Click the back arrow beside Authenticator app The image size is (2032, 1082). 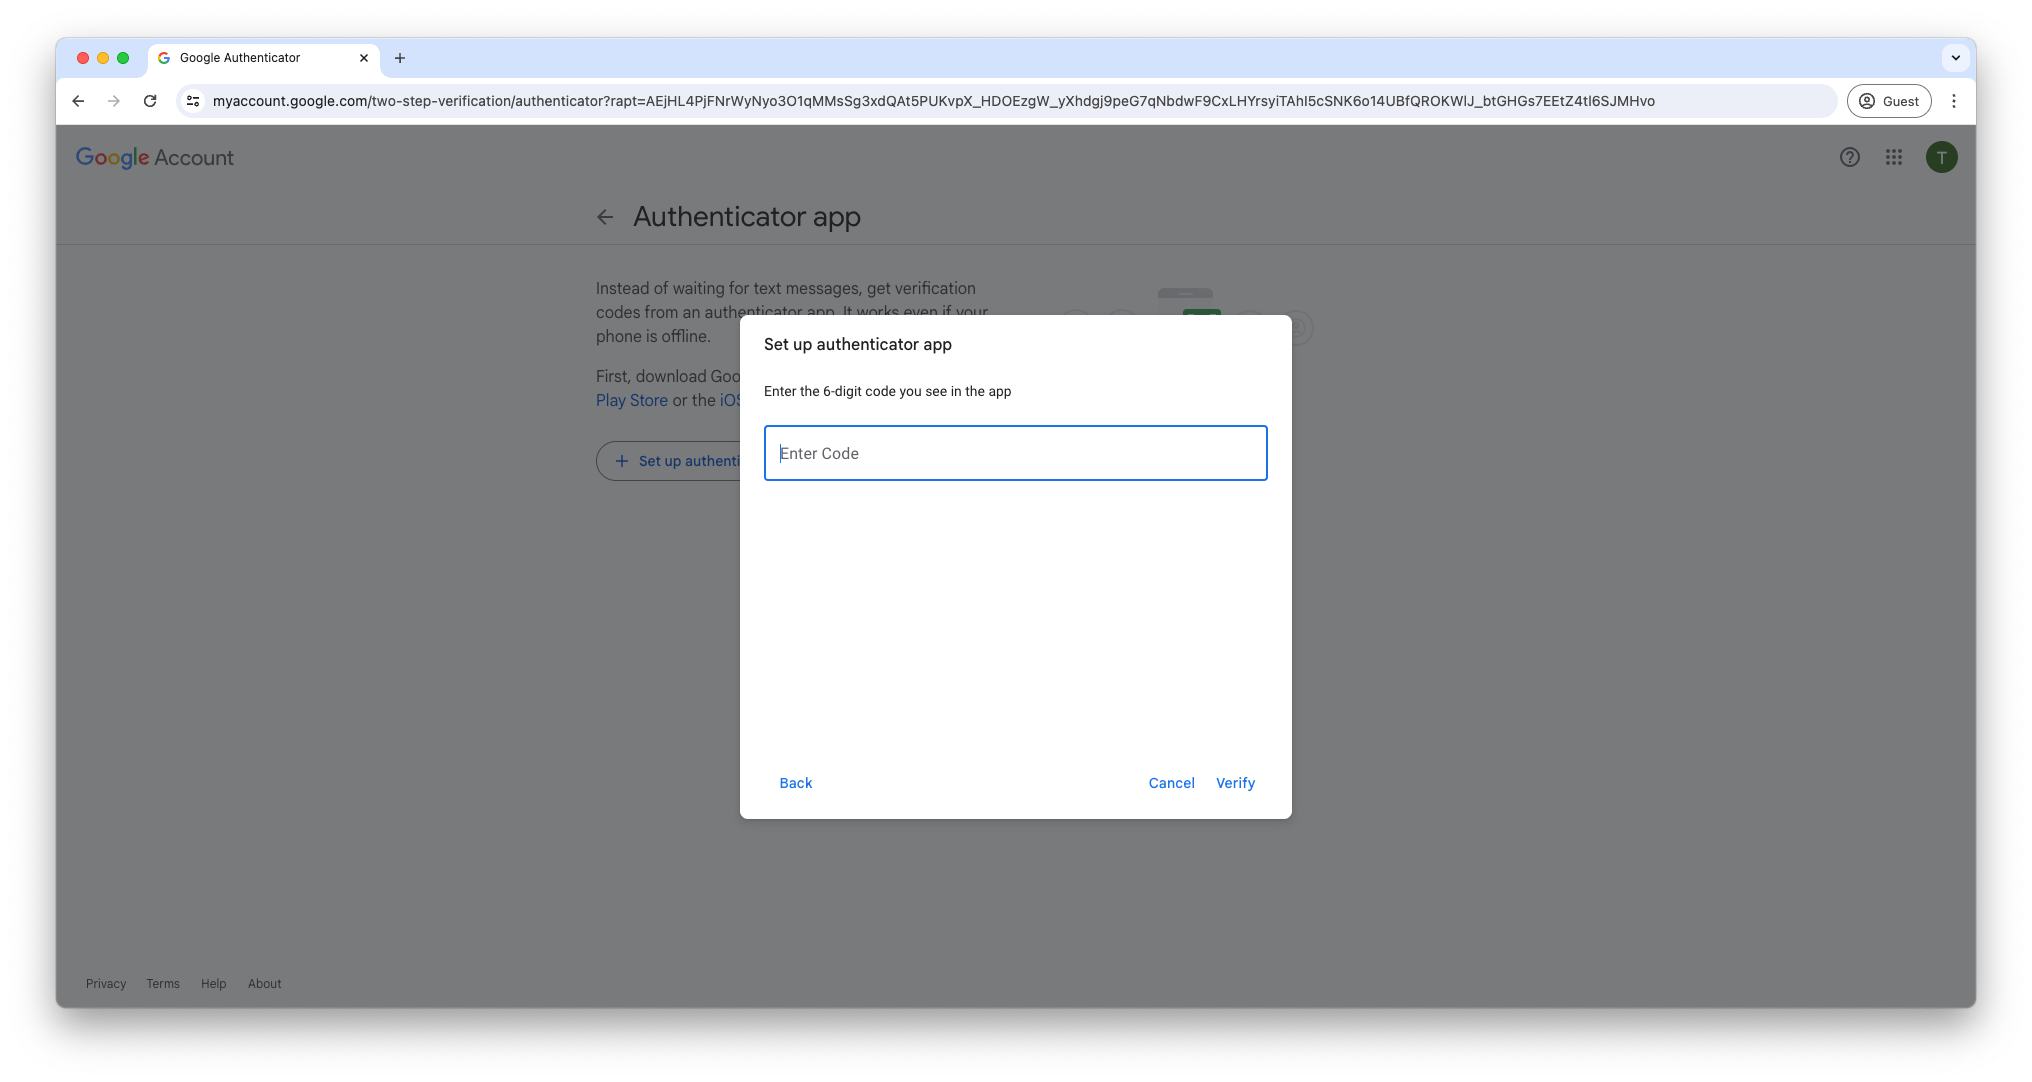(x=605, y=217)
